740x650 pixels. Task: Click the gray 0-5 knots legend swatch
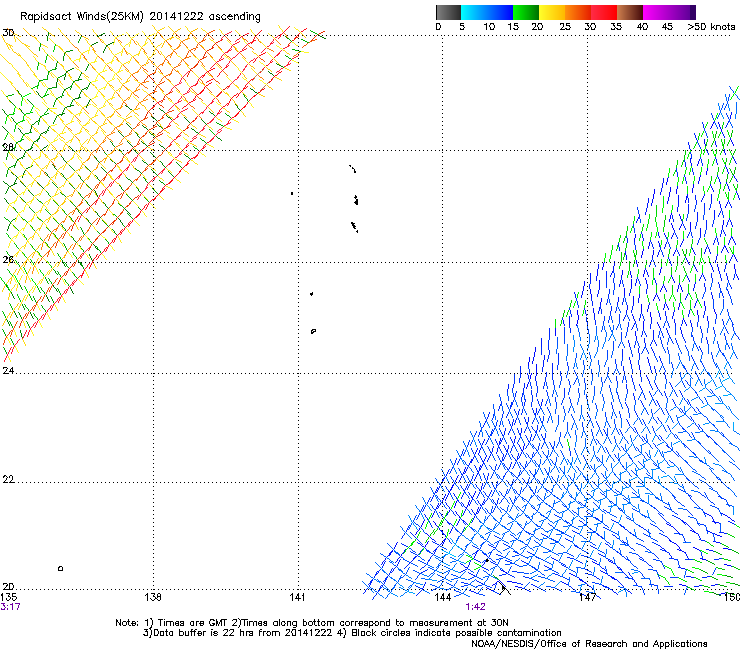448,12
